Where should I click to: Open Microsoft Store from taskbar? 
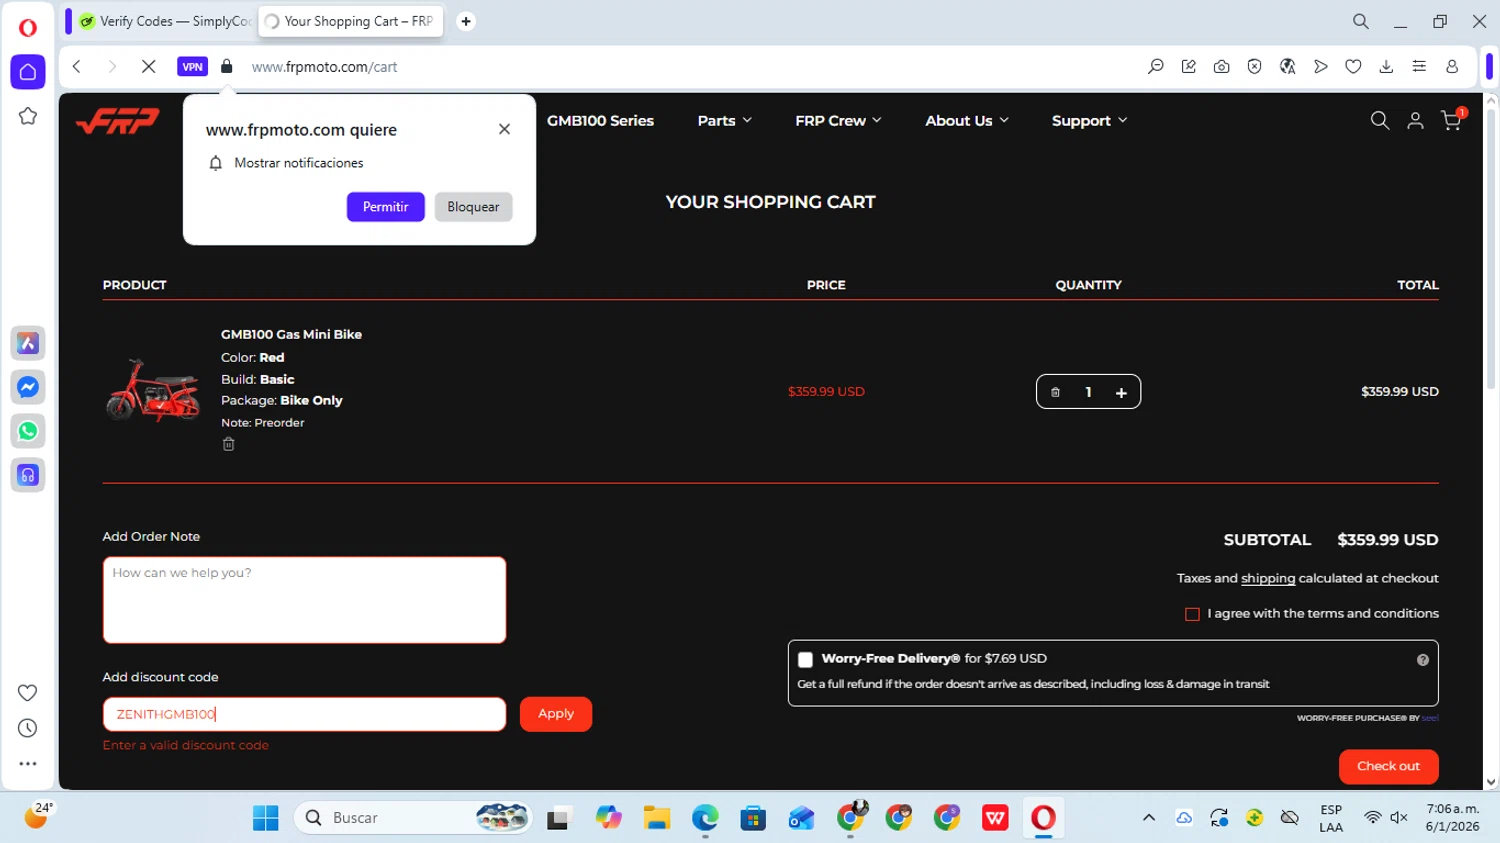pos(753,818)
